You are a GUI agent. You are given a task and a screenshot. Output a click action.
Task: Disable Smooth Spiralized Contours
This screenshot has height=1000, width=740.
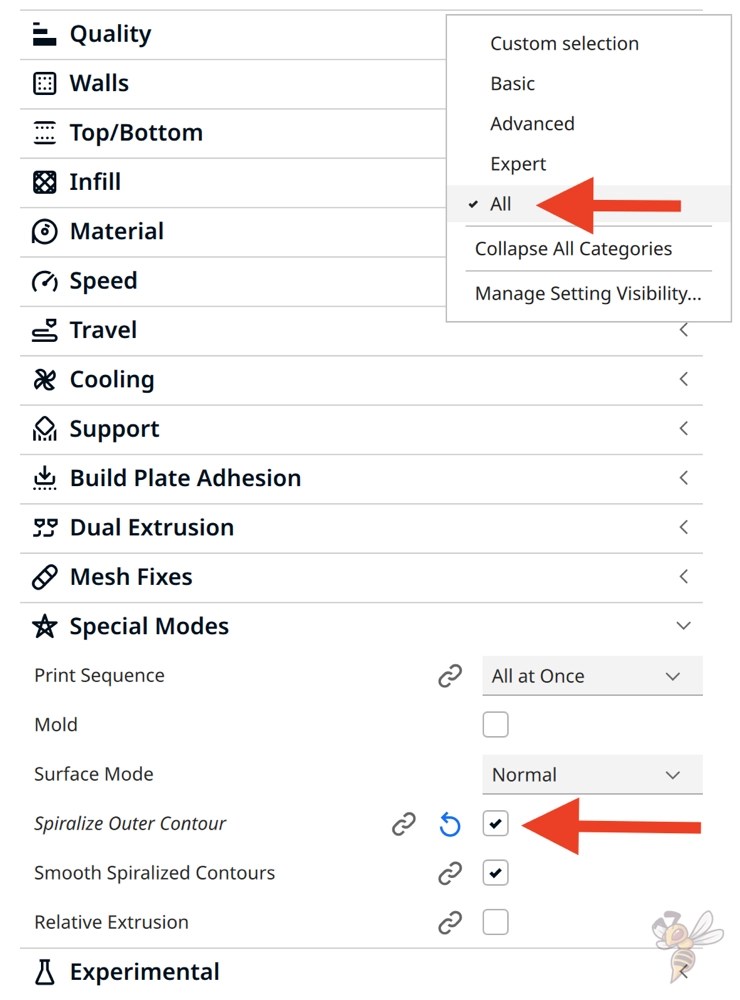(x=495, y=872)
